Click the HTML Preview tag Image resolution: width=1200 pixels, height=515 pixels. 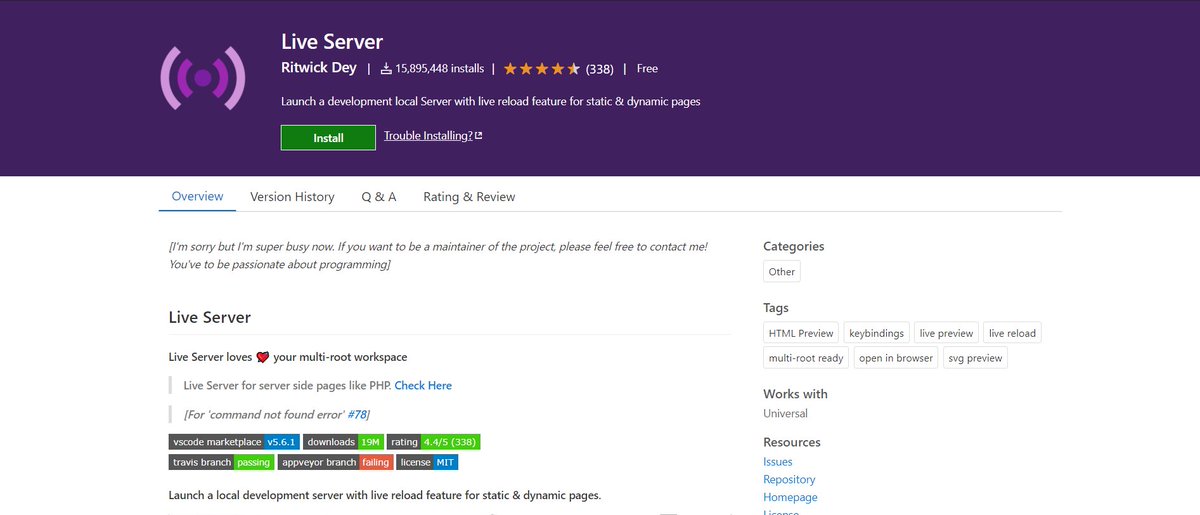(800, 333)
